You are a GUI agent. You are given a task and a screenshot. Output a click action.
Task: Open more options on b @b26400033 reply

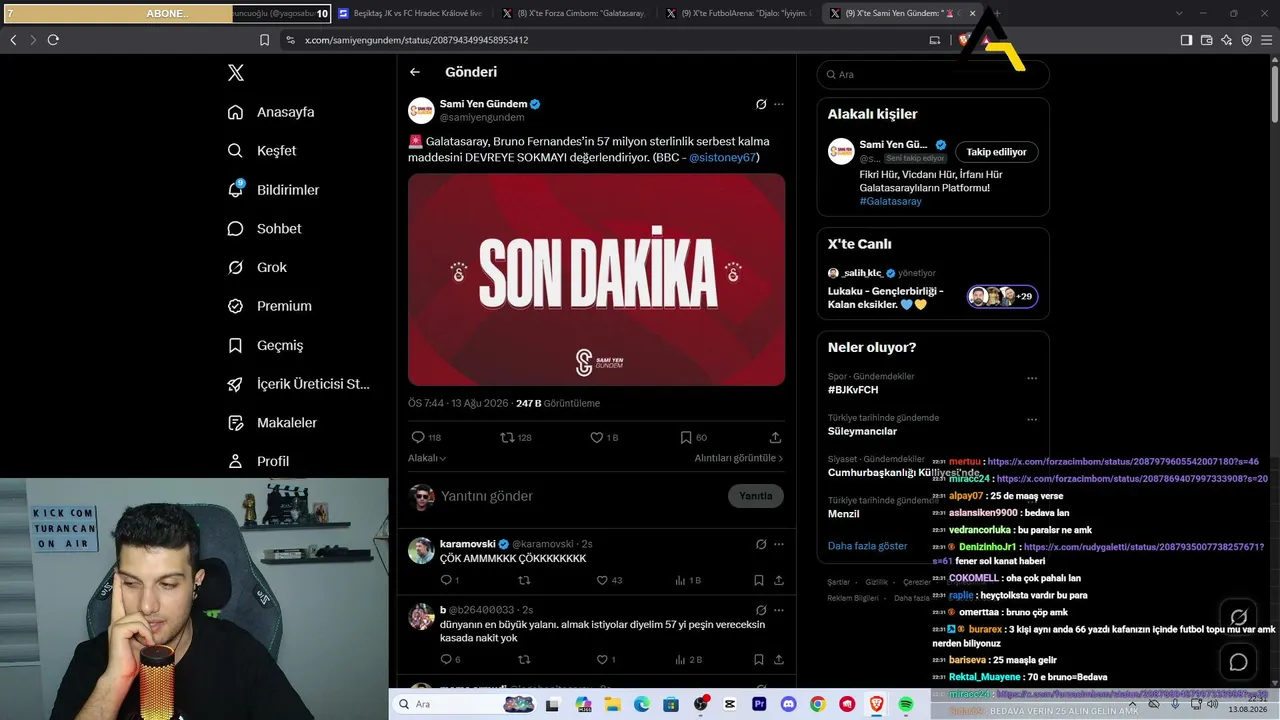[779, 610]
